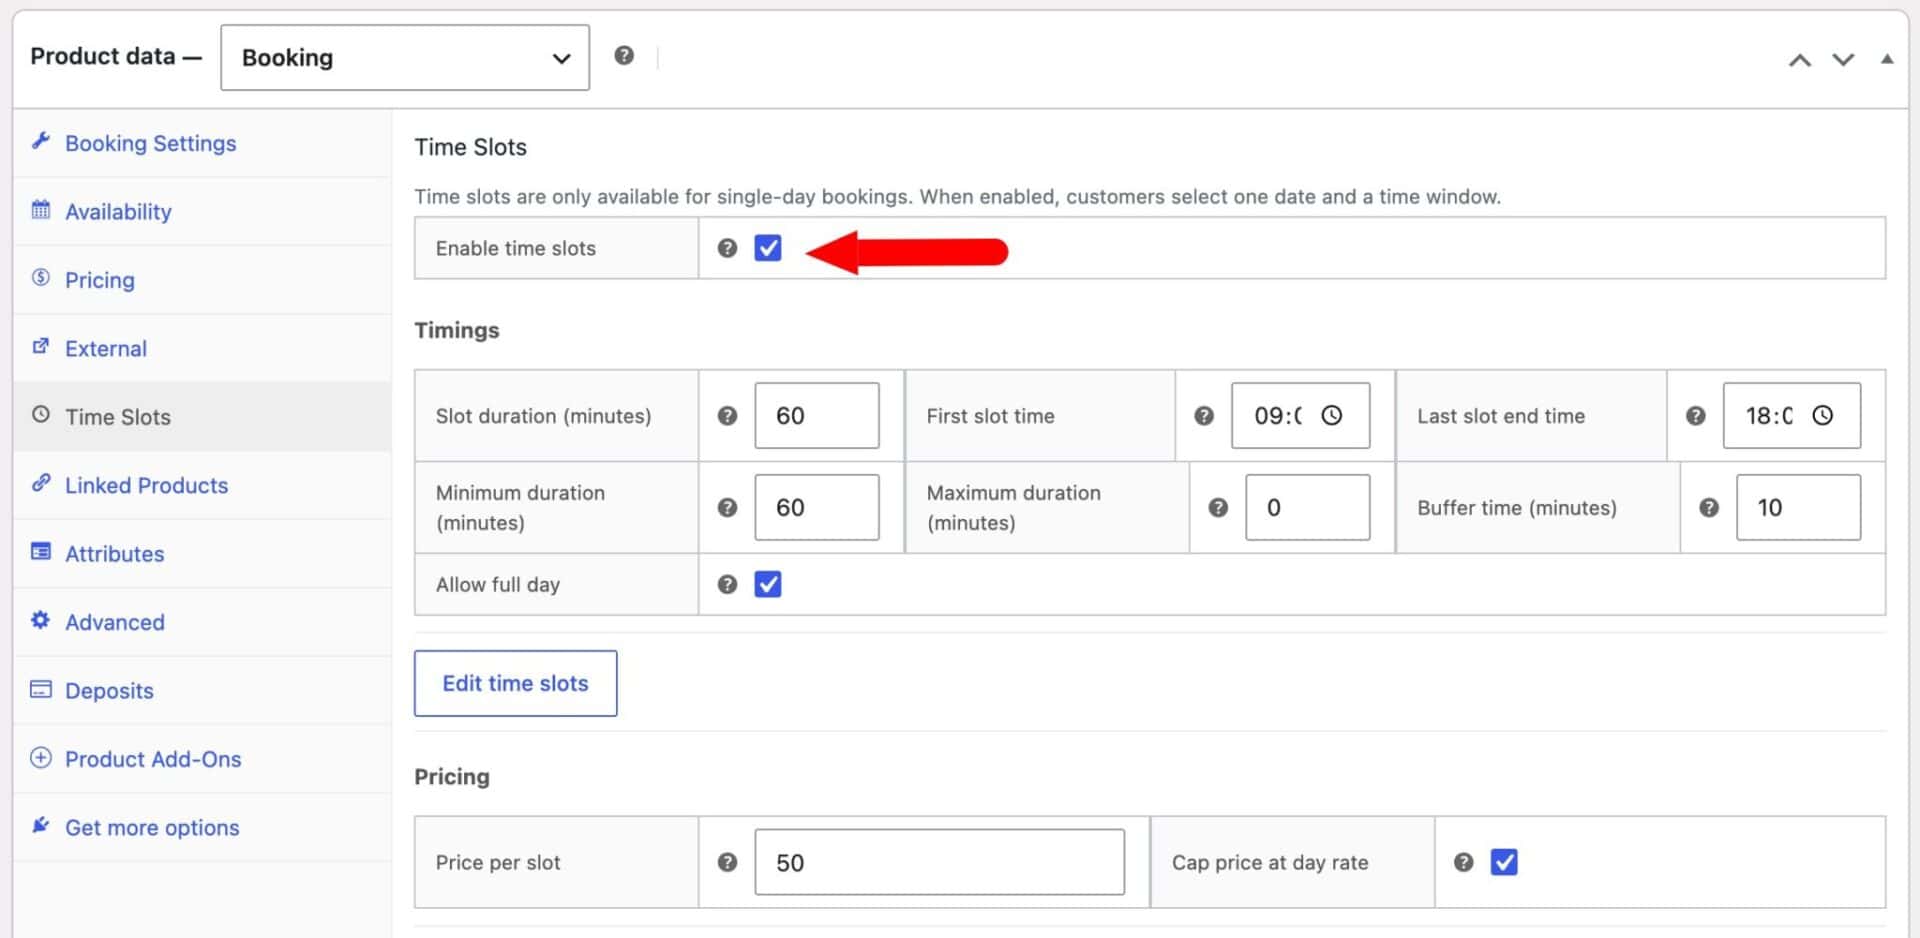This screenshot has height=938, width=1920.
Task: Click help icon for Slot duration
Action: click(727, 416)
